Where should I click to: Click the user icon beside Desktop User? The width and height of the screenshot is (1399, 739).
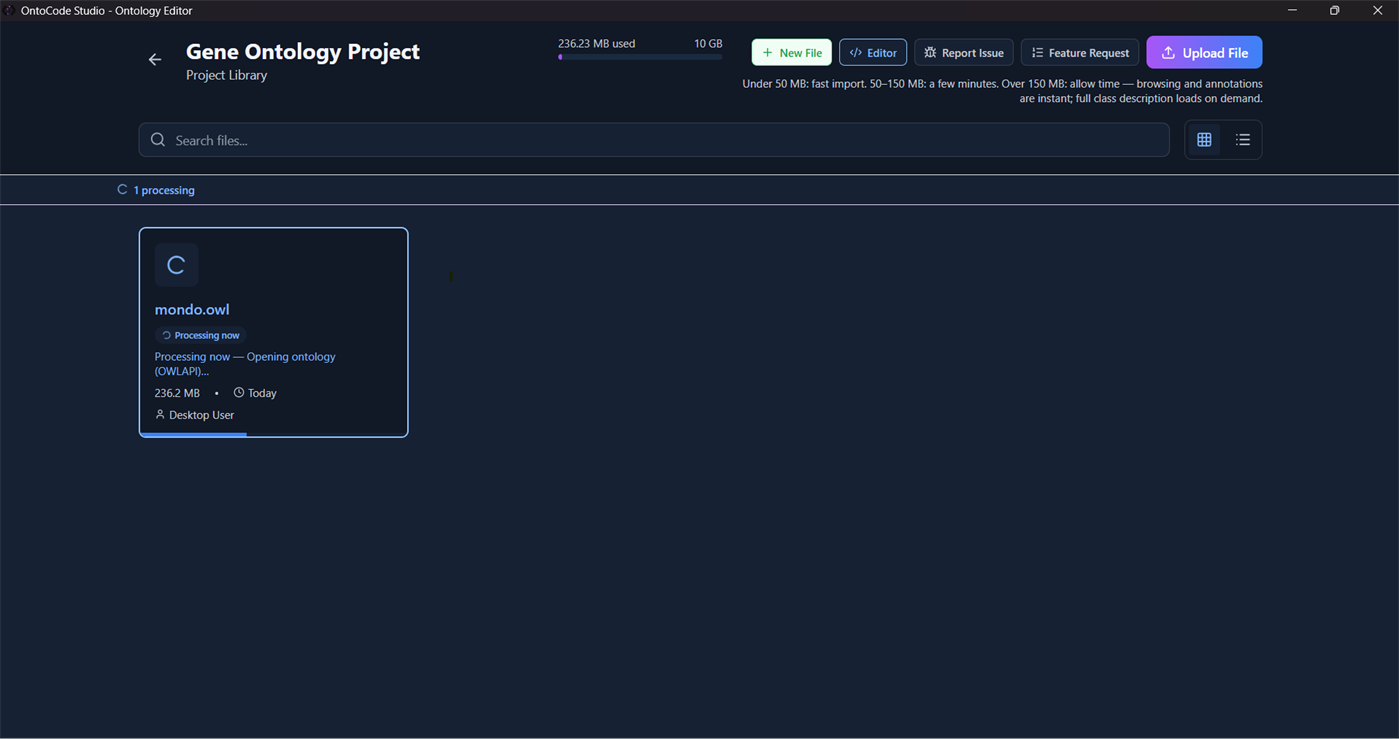(160, 414)
